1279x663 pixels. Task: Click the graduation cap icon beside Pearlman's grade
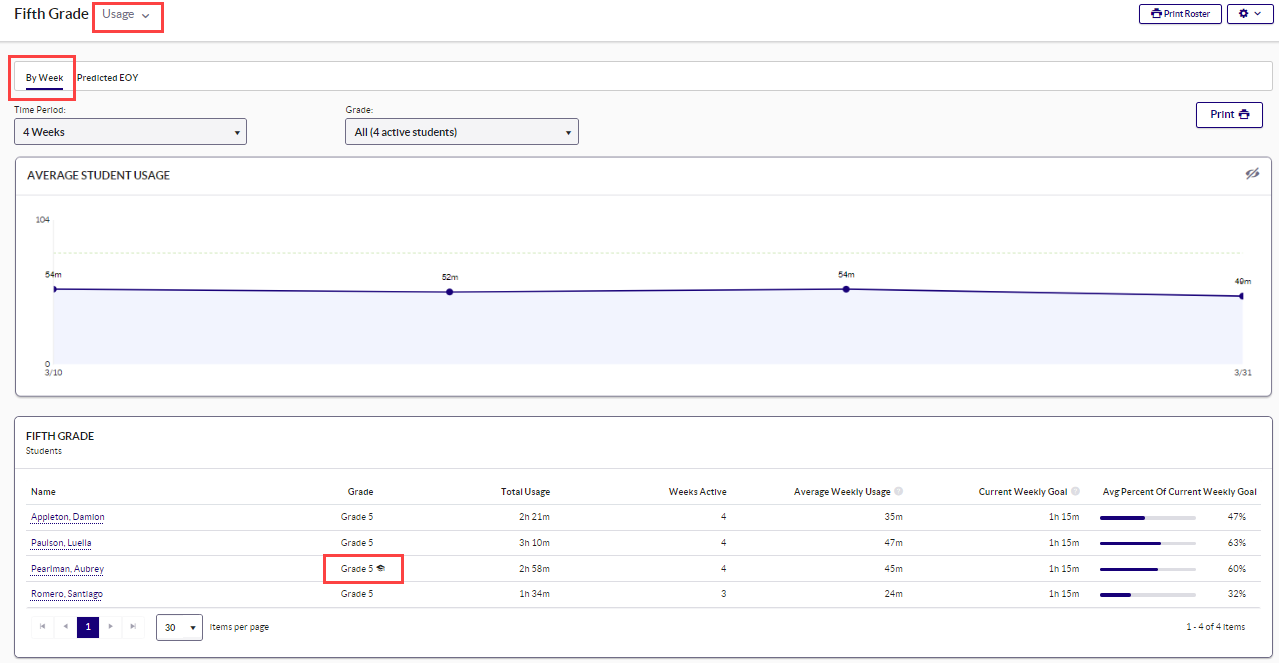pyautogui.click(x=381, y=569)
